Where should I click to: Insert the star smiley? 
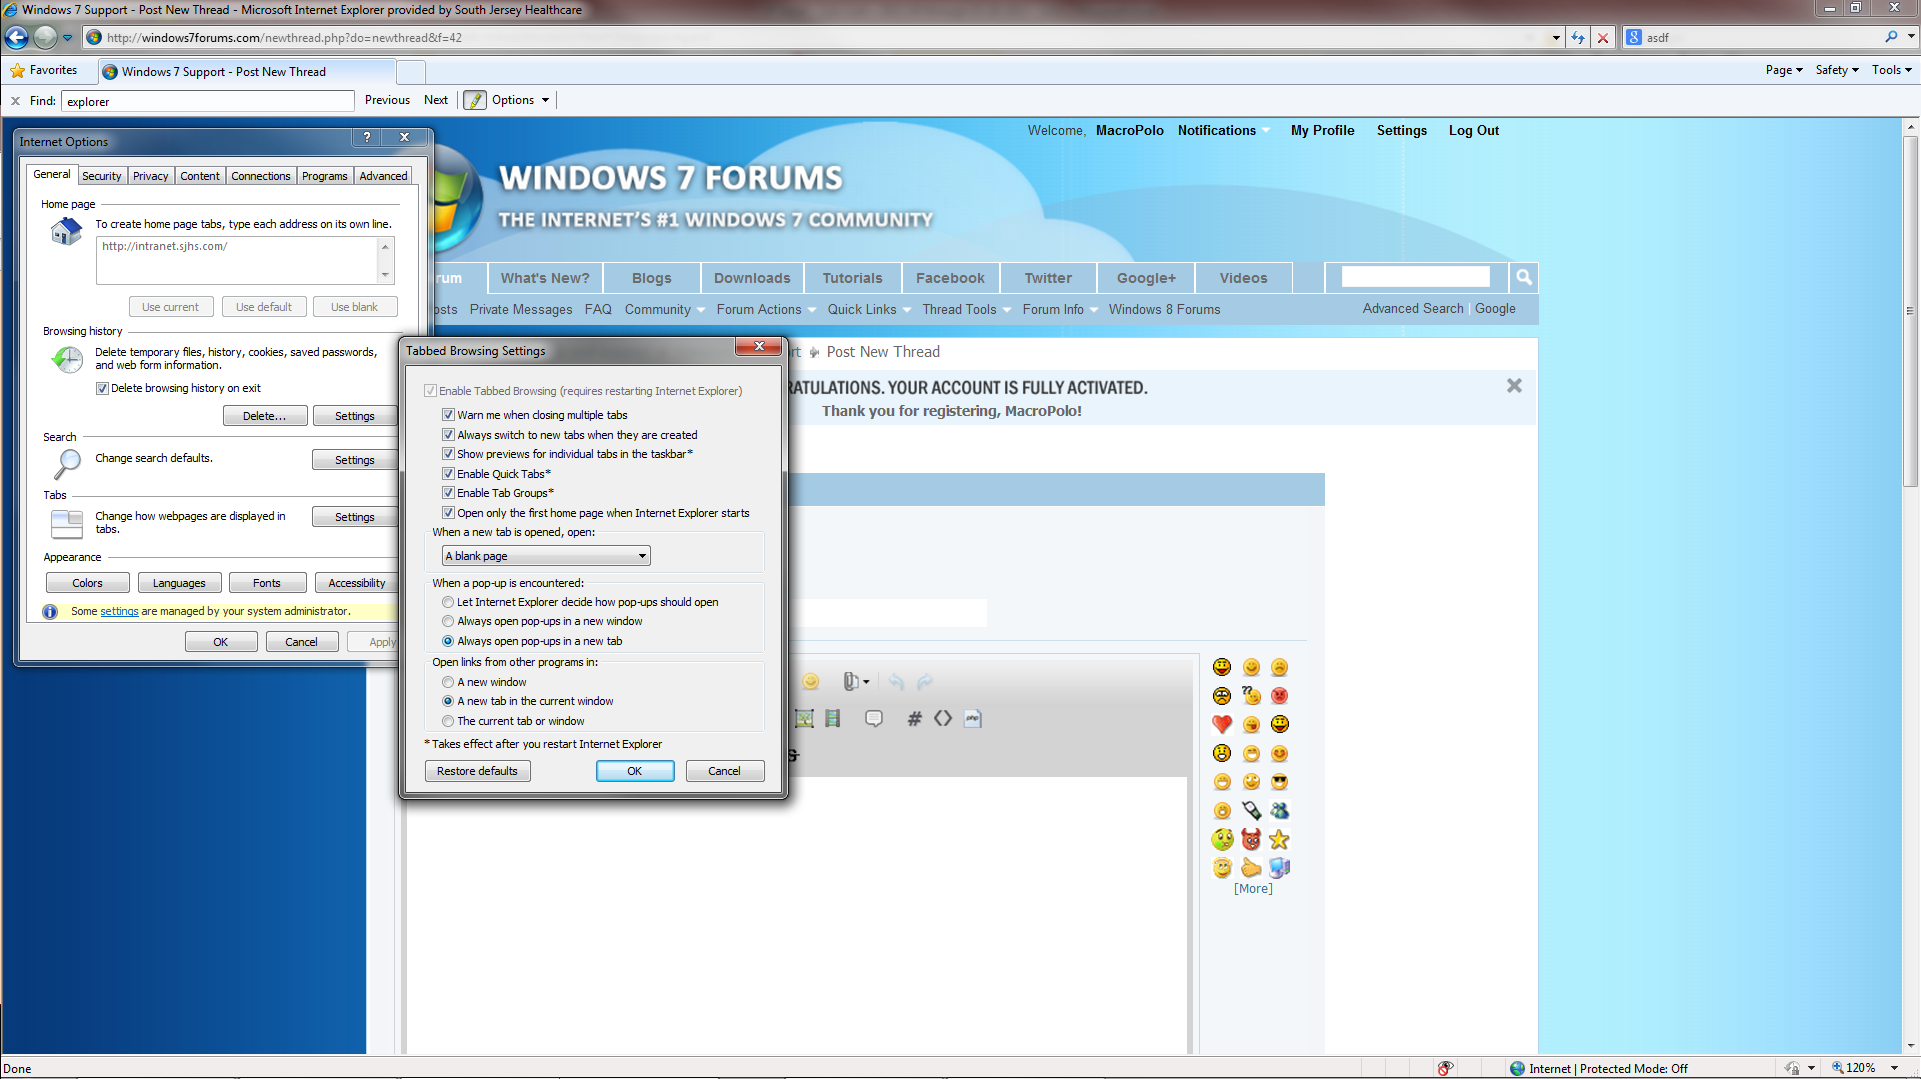click(x=1279, y=839)
